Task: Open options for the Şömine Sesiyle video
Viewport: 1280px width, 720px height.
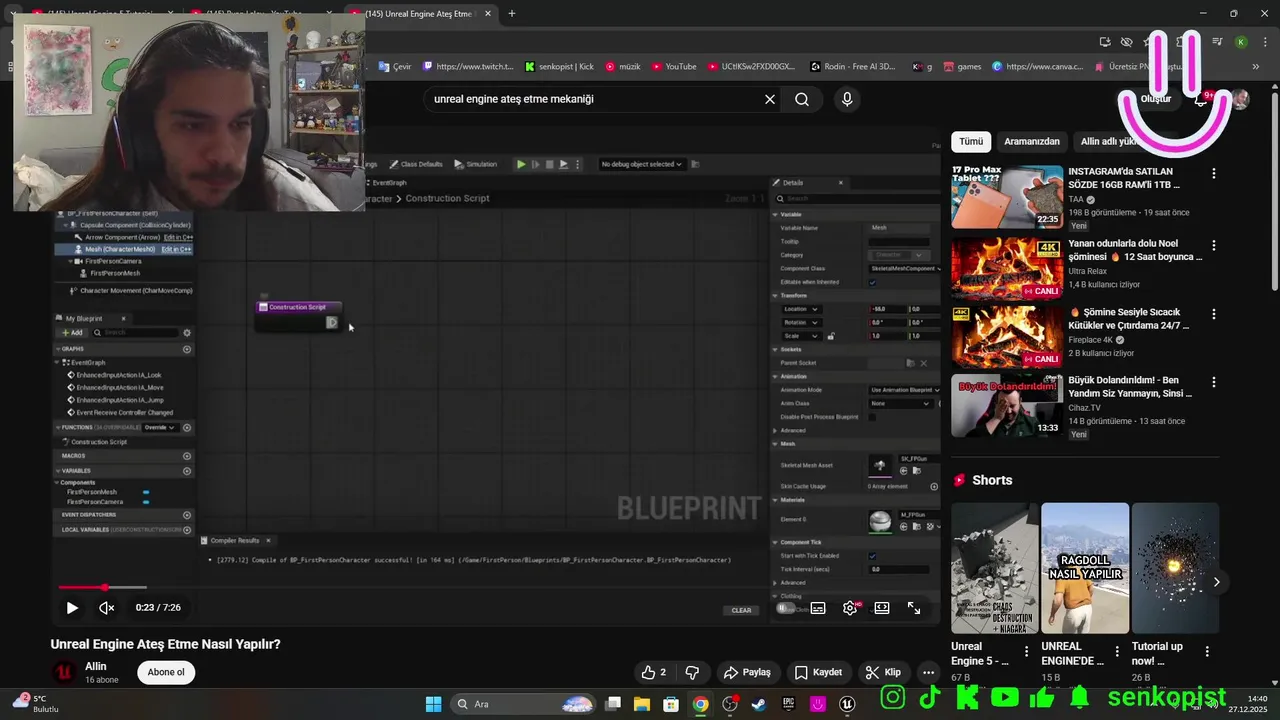Action: tap(1214, 313)
